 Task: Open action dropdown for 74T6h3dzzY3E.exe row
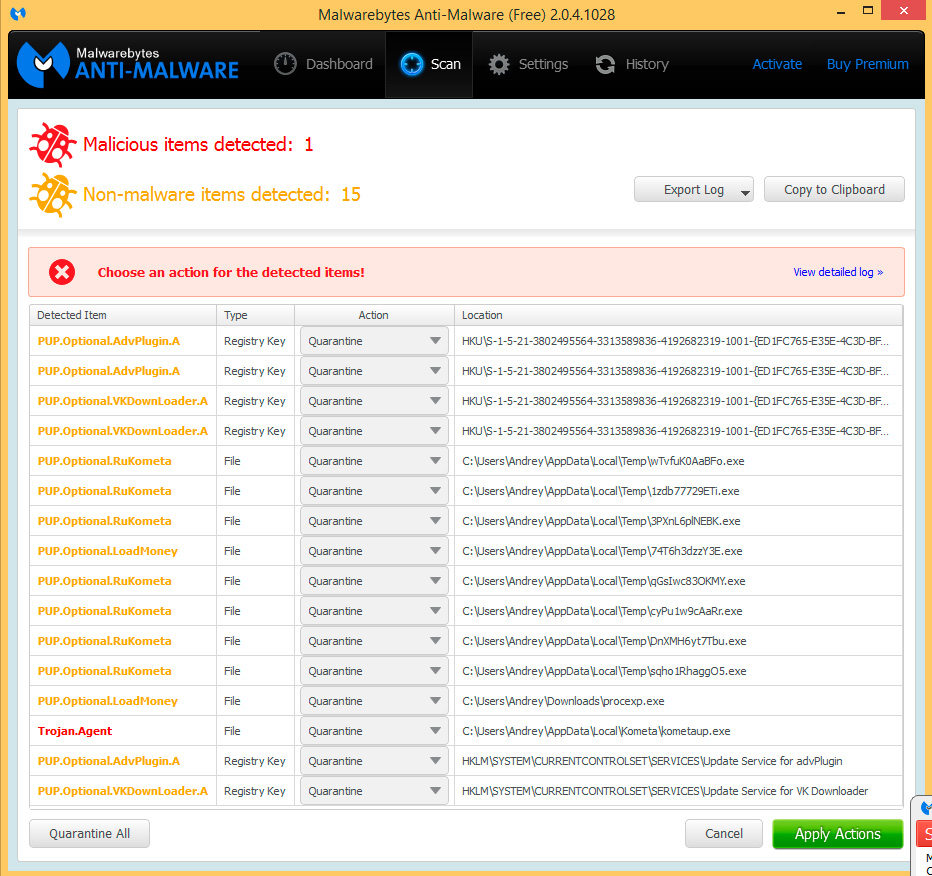(374, 551)
